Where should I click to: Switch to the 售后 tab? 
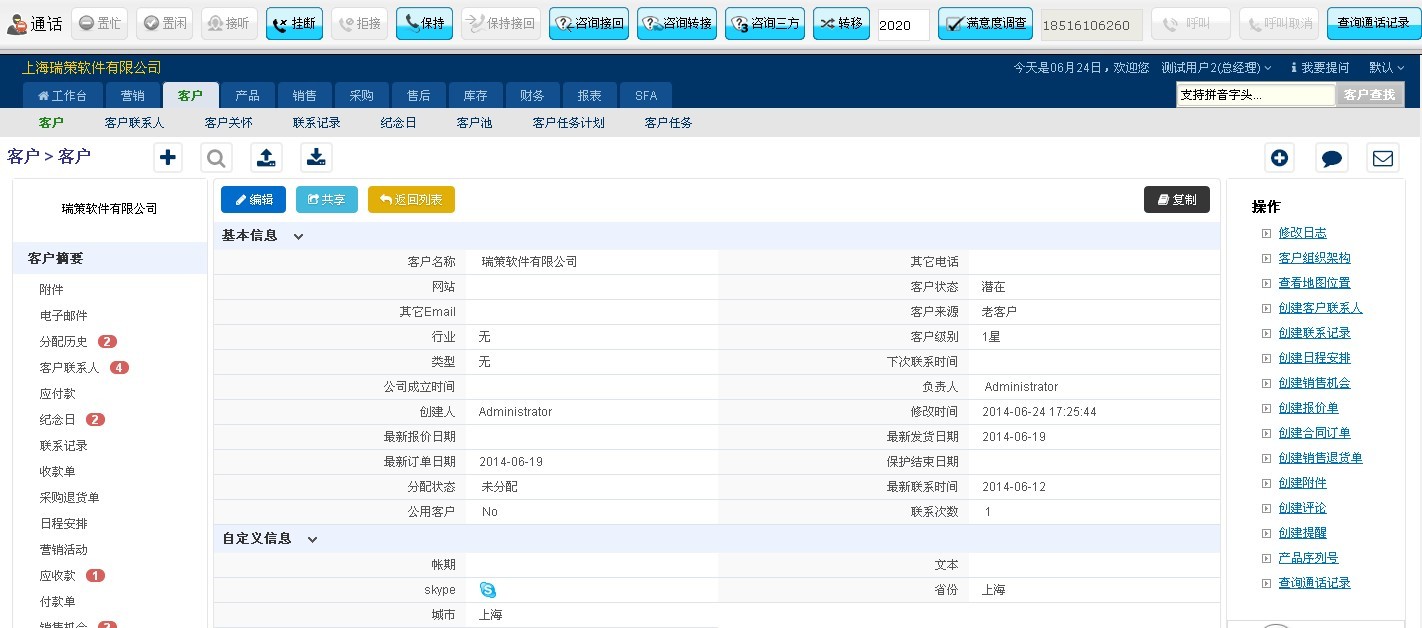click(x=419, y=96)
